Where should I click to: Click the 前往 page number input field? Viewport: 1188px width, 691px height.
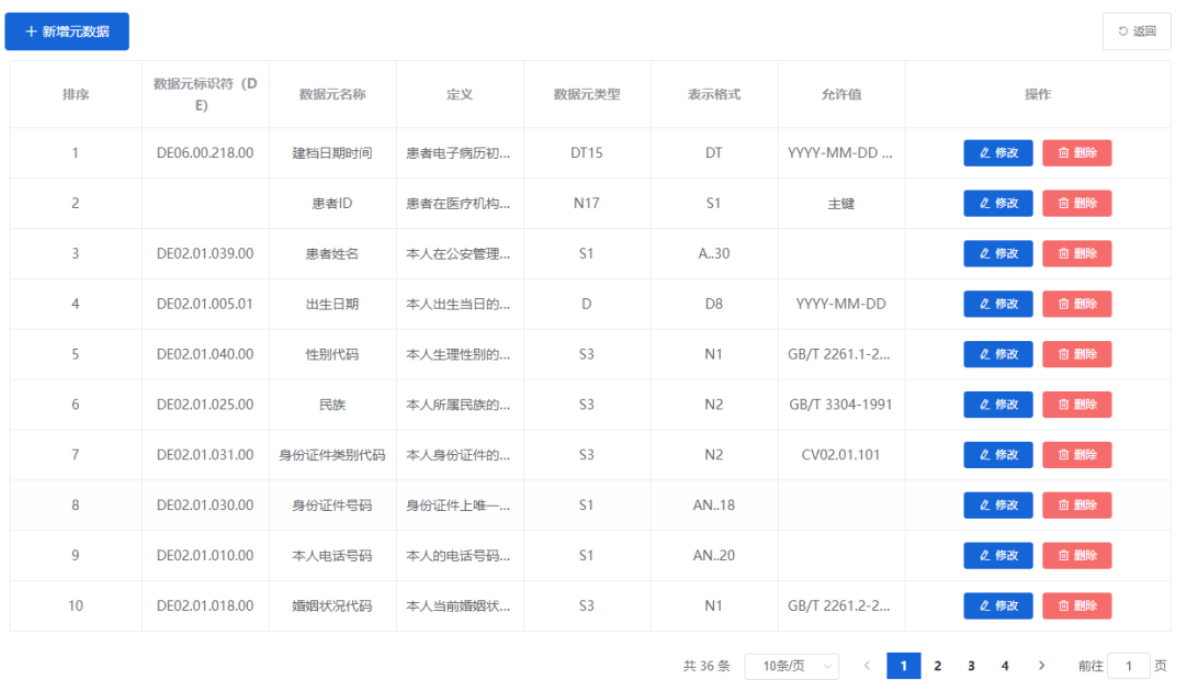coord(1129,666)
